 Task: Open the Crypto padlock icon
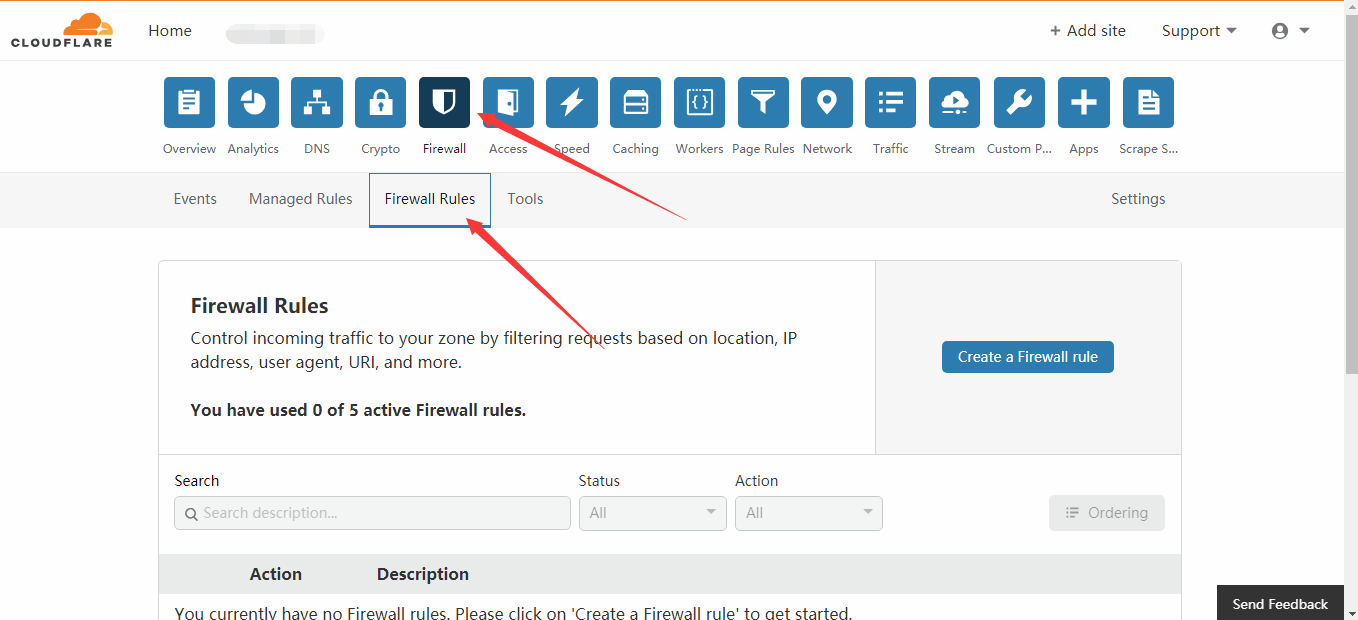pos(380,103)
